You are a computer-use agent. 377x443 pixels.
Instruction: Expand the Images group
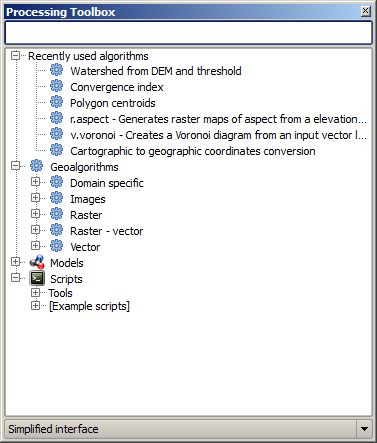pos(35,198)
